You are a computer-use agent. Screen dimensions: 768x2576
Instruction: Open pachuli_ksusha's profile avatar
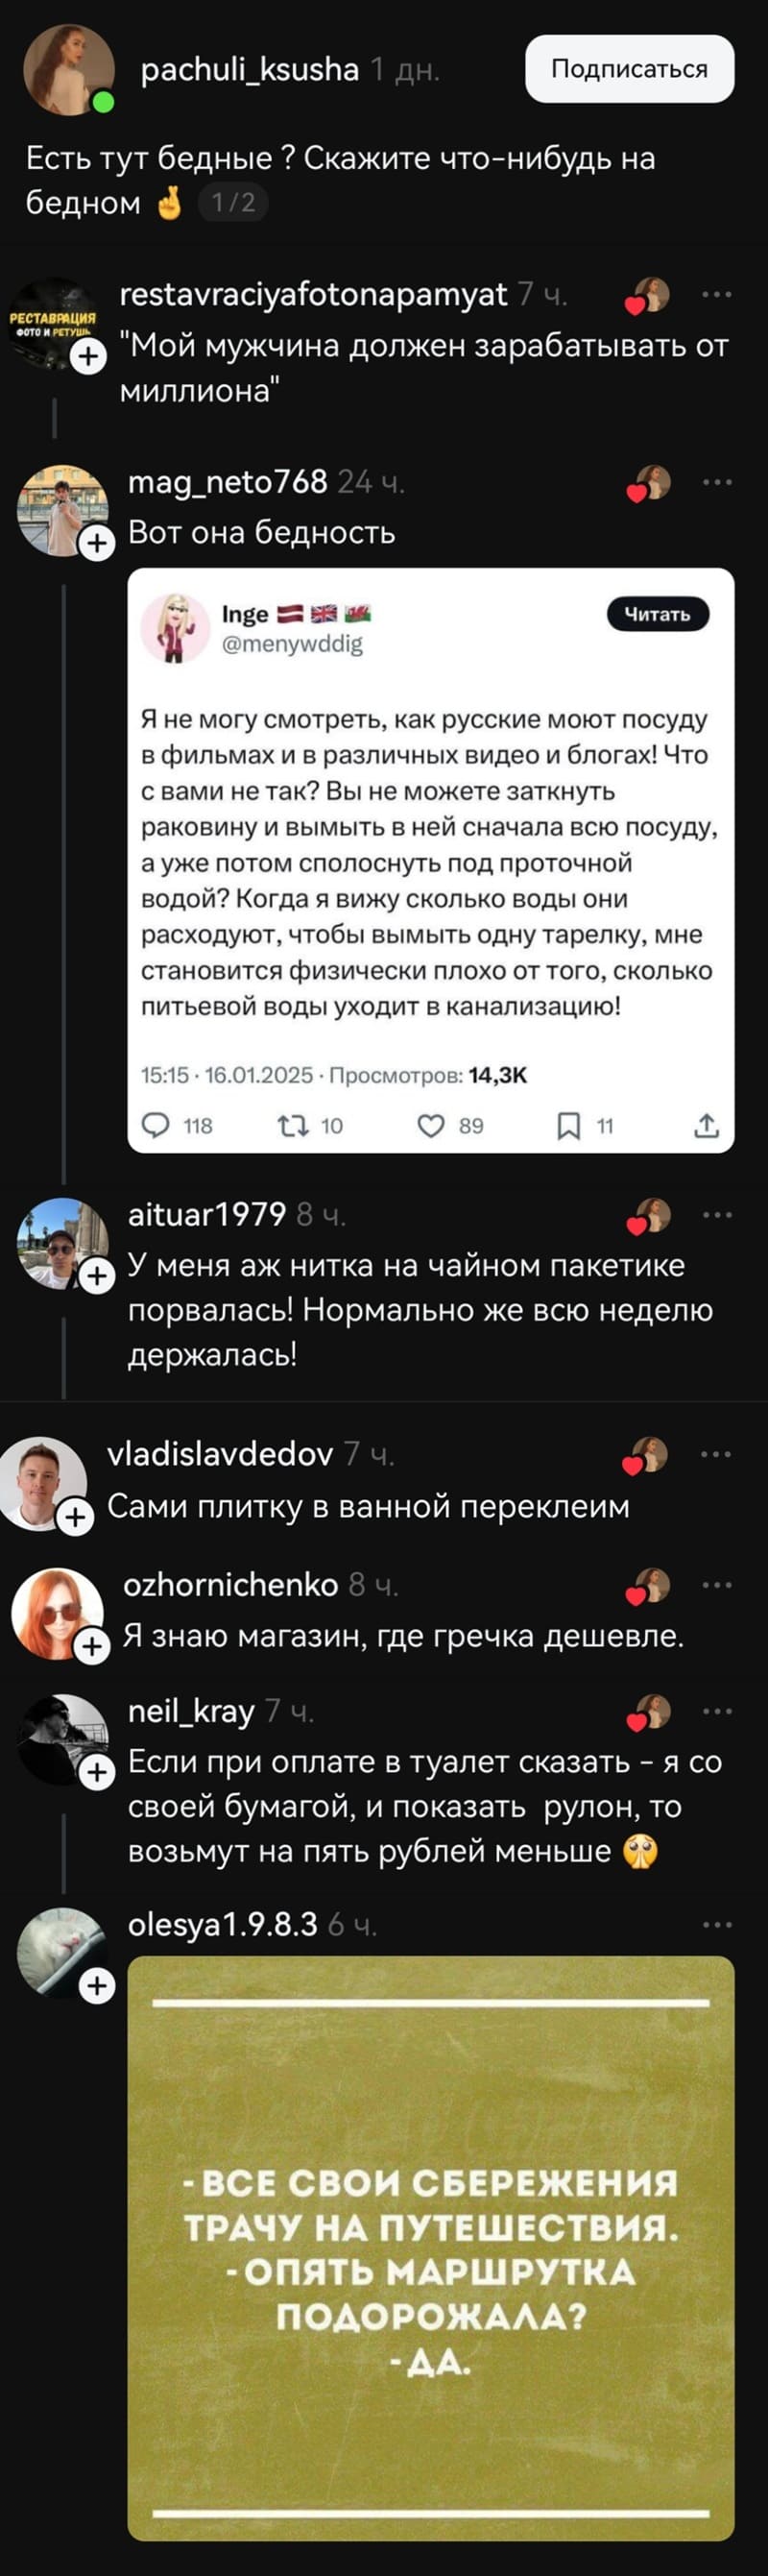coord(68,67)
